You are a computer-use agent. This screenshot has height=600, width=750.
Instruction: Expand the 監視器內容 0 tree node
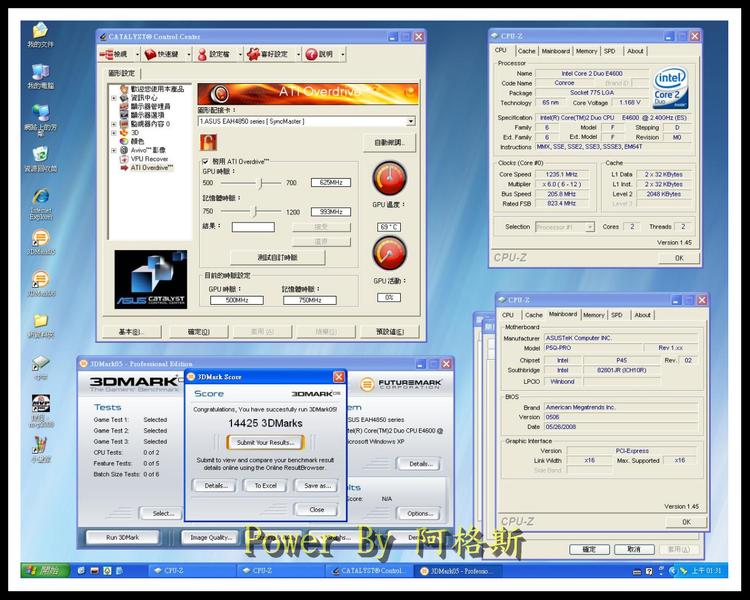coord(114,124)
